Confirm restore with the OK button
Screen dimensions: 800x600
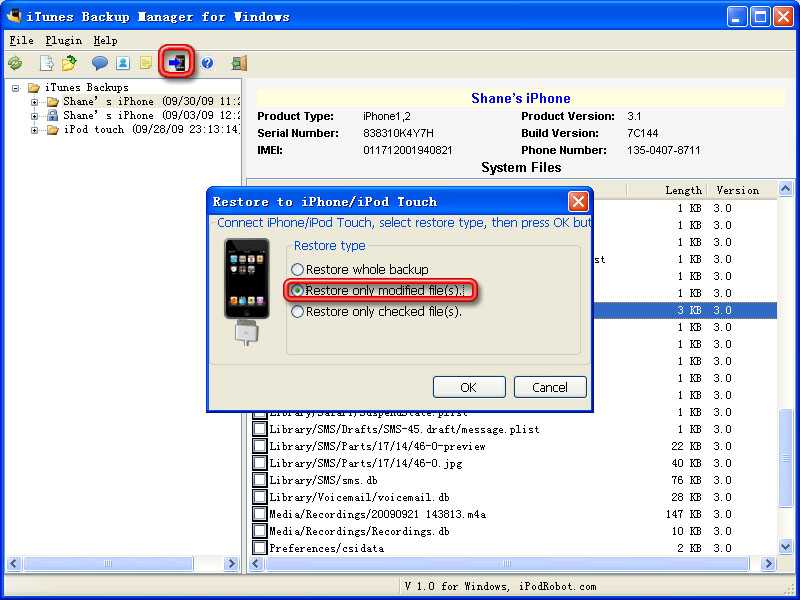point(469,387)
